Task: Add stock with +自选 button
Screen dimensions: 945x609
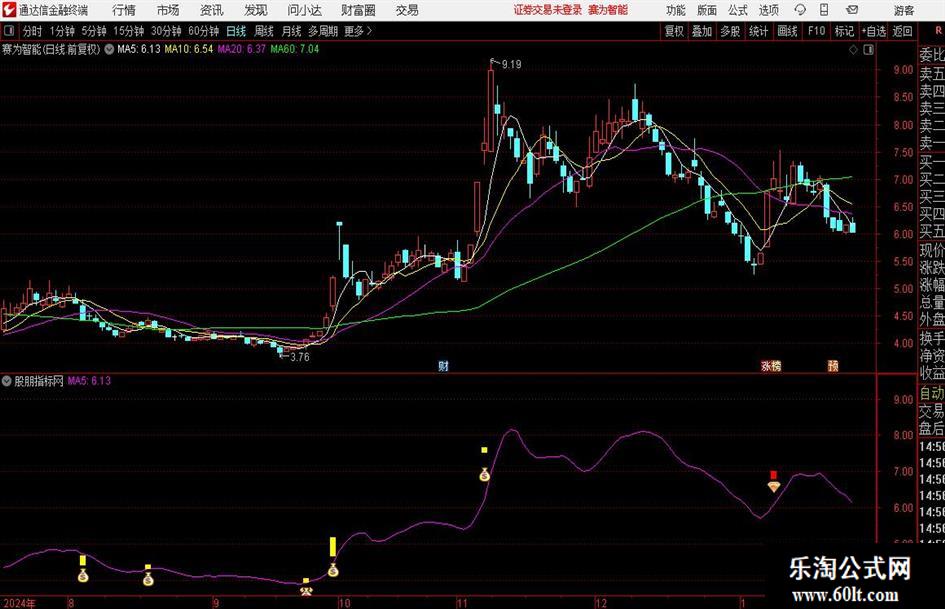Action: click(x=874, y=31)
